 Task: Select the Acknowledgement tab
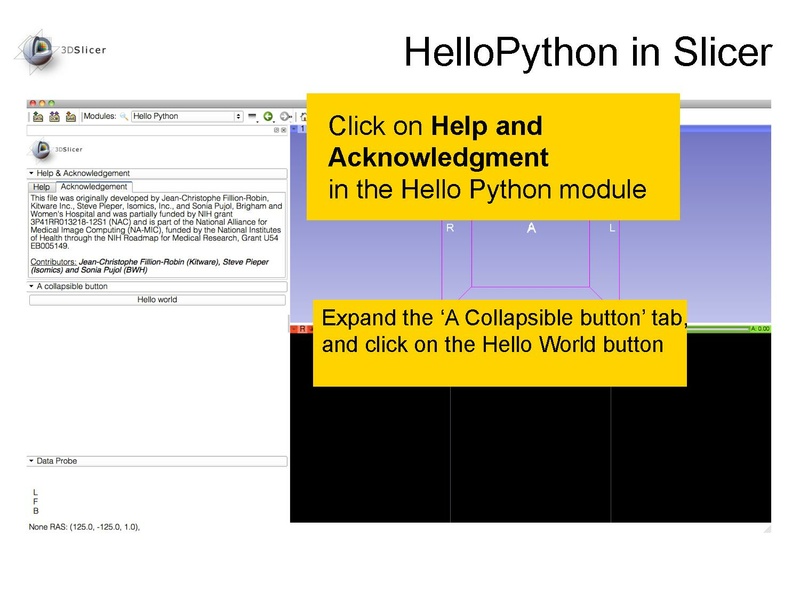tap(94, 187)
